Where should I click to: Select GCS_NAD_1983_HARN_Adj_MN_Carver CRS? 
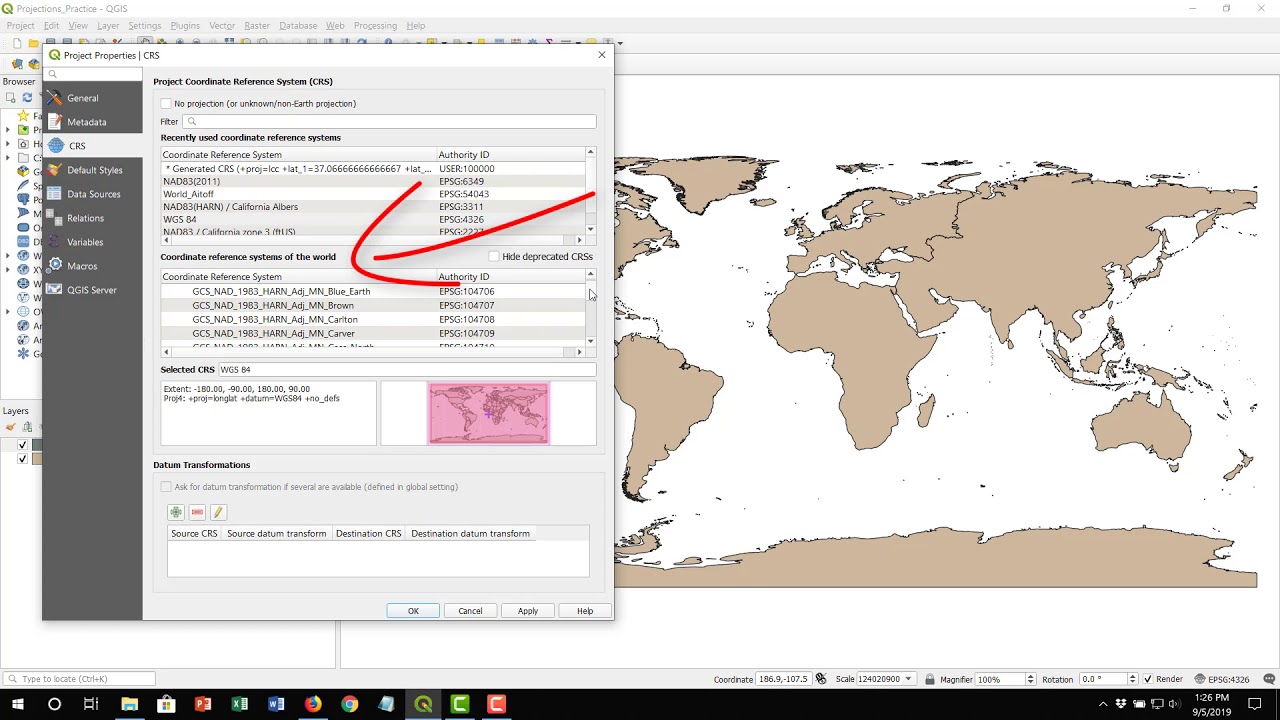373,333
